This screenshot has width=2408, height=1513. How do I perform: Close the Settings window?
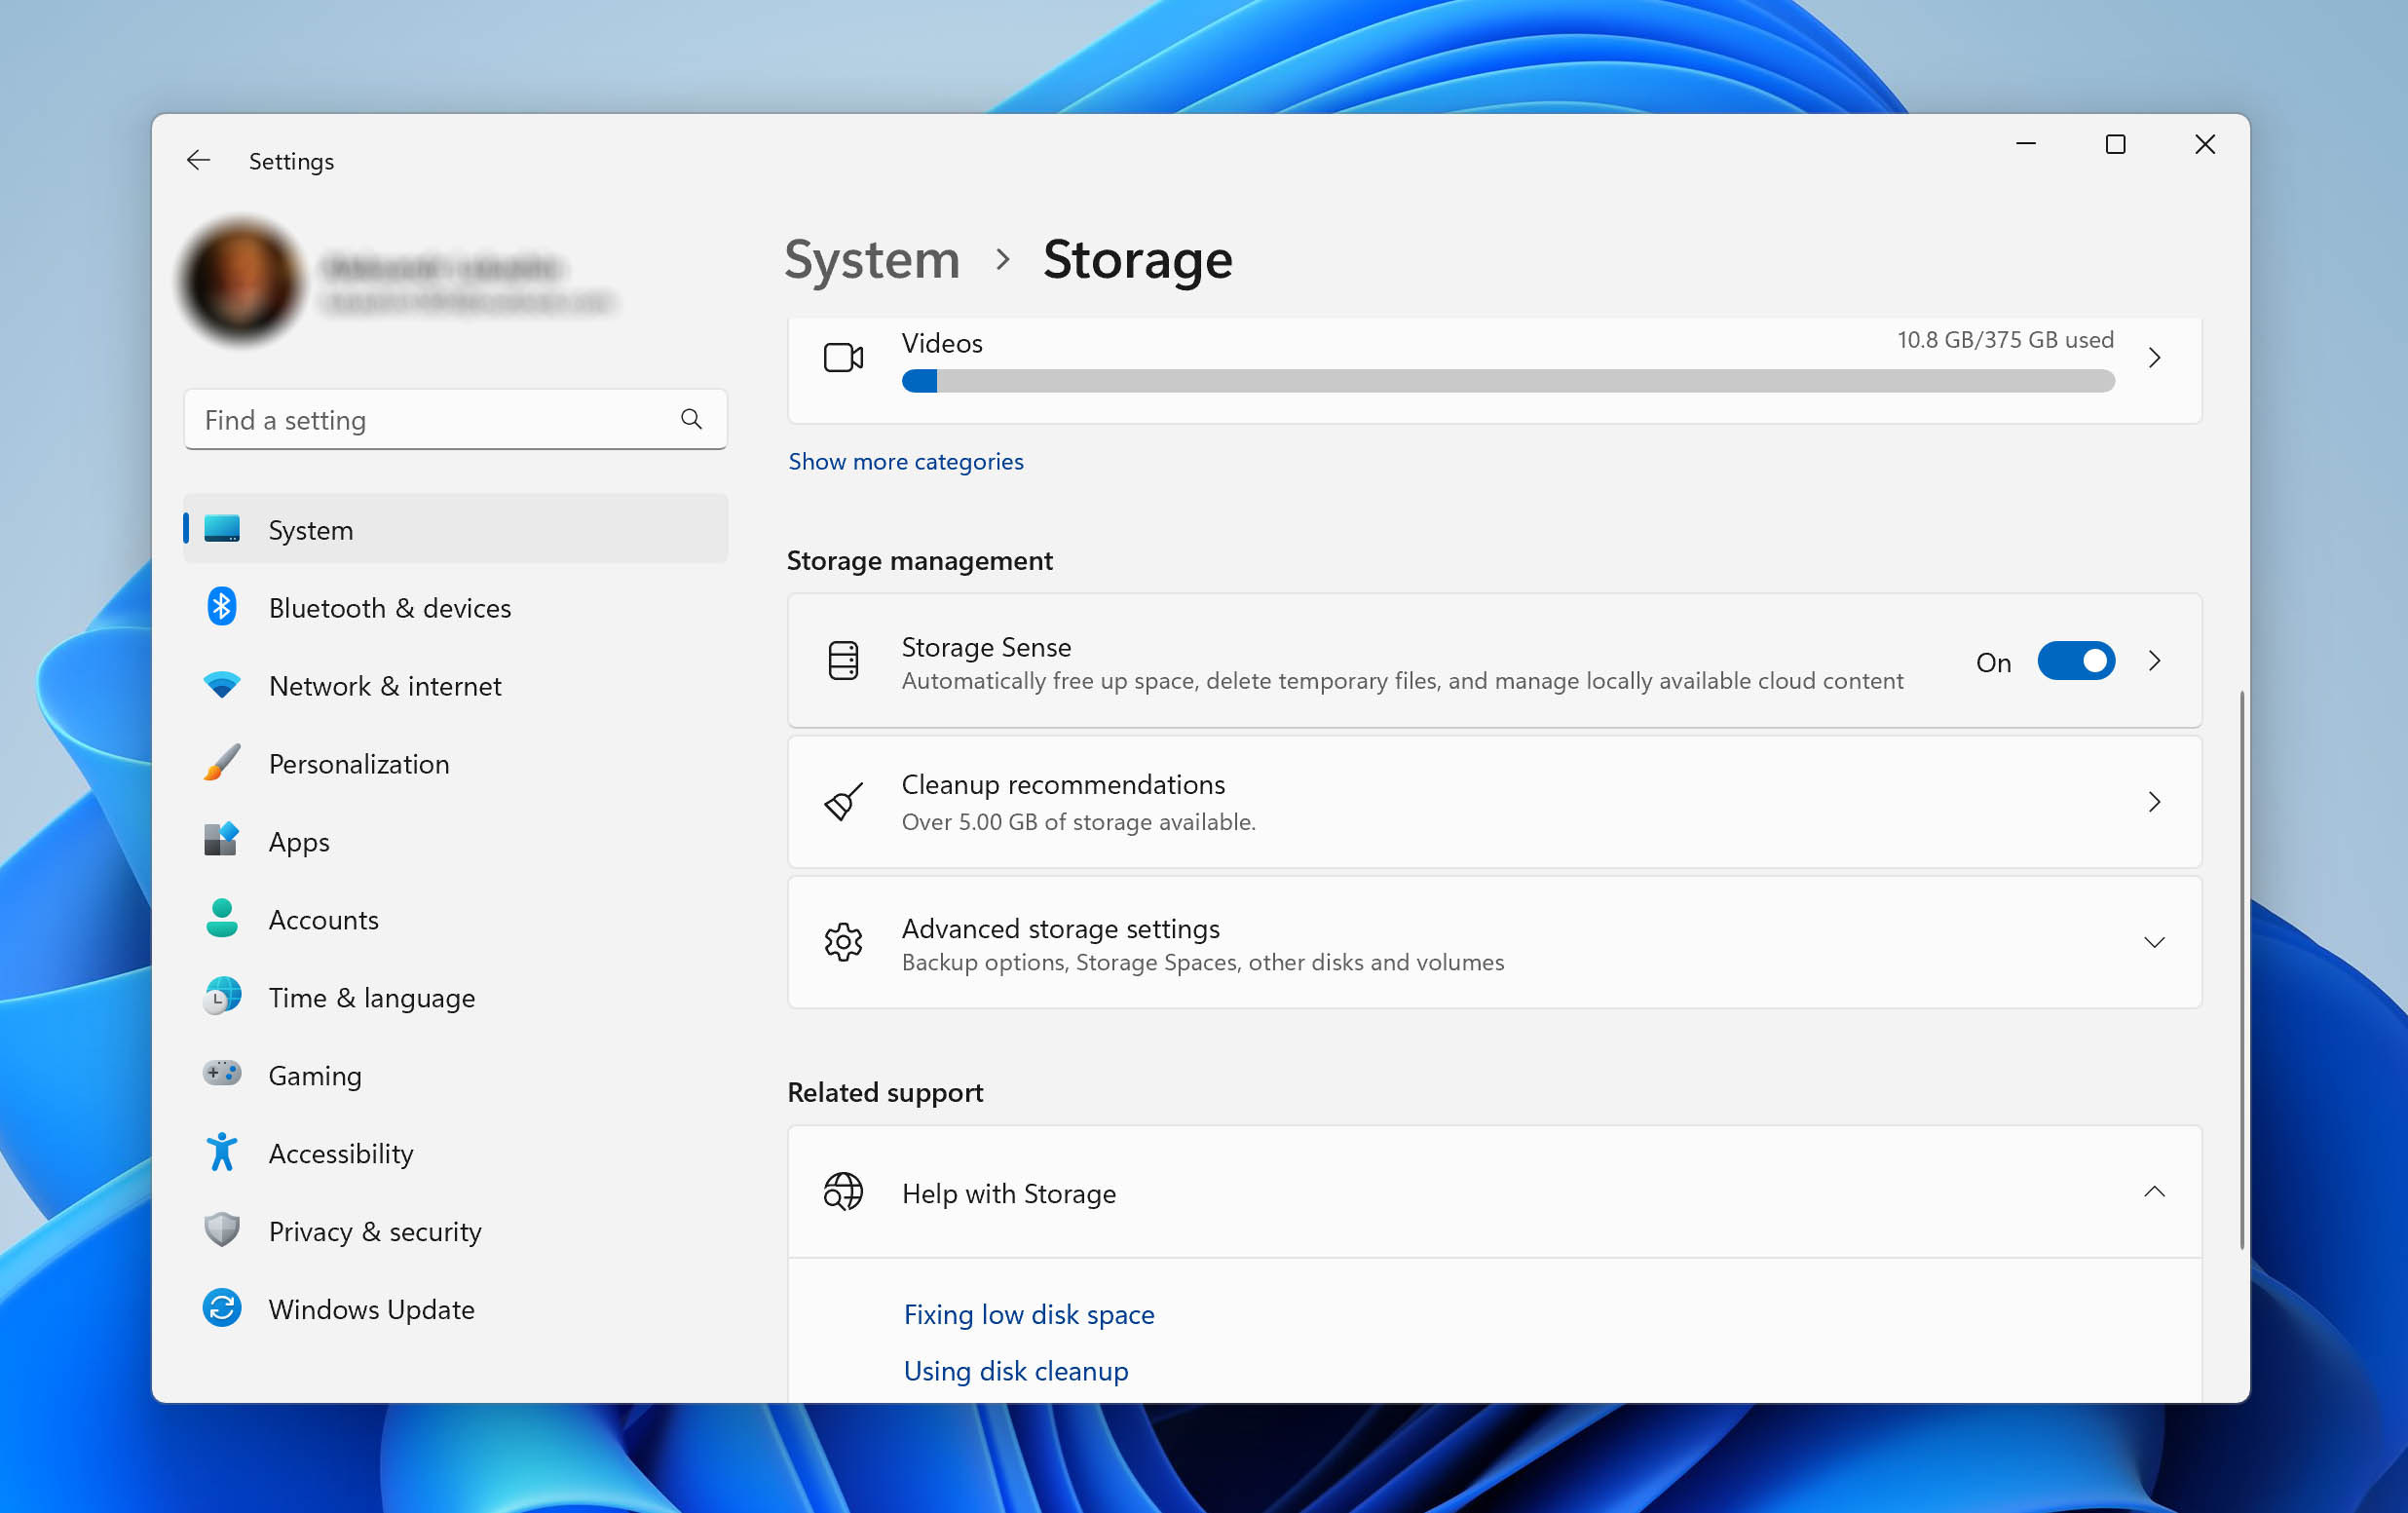[2205, 144]
